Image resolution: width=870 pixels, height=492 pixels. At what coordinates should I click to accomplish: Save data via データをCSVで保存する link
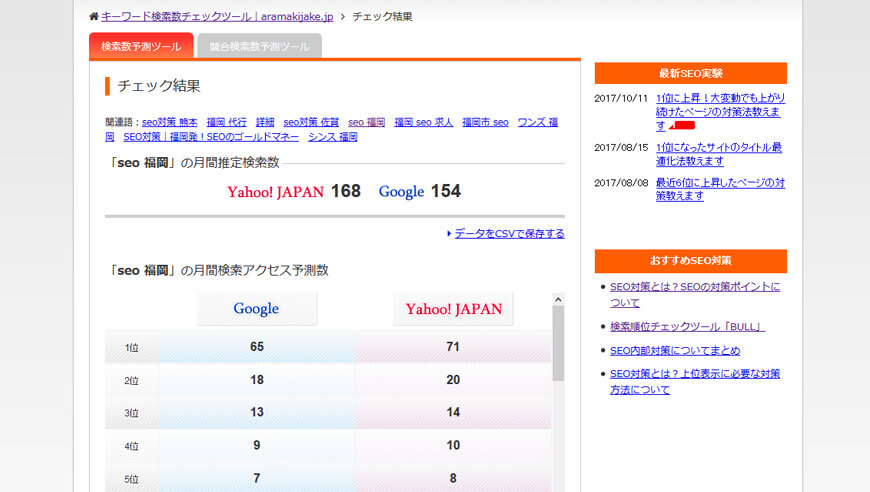pos(509,234)
